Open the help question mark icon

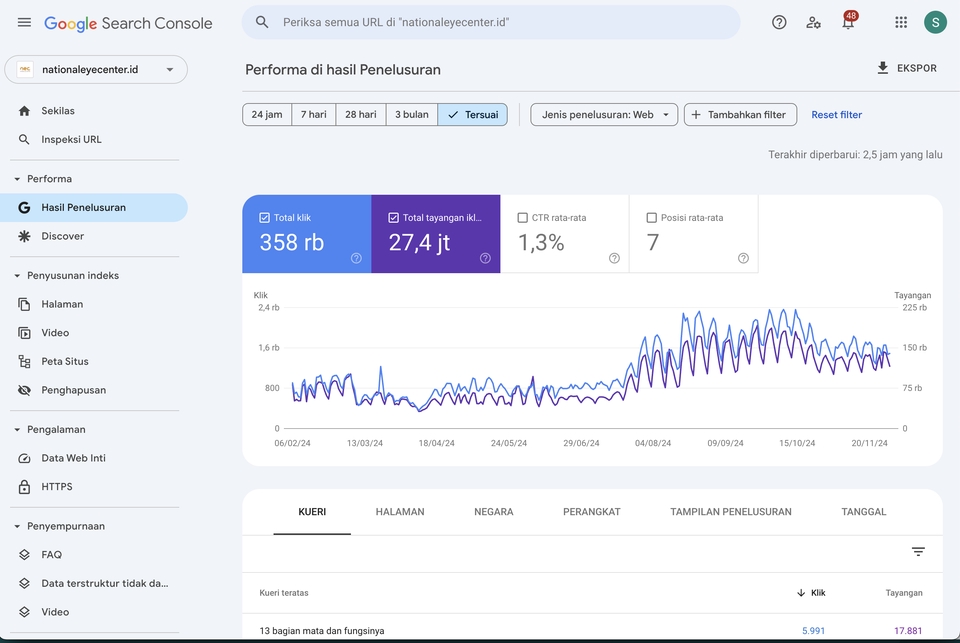[779, 22]
